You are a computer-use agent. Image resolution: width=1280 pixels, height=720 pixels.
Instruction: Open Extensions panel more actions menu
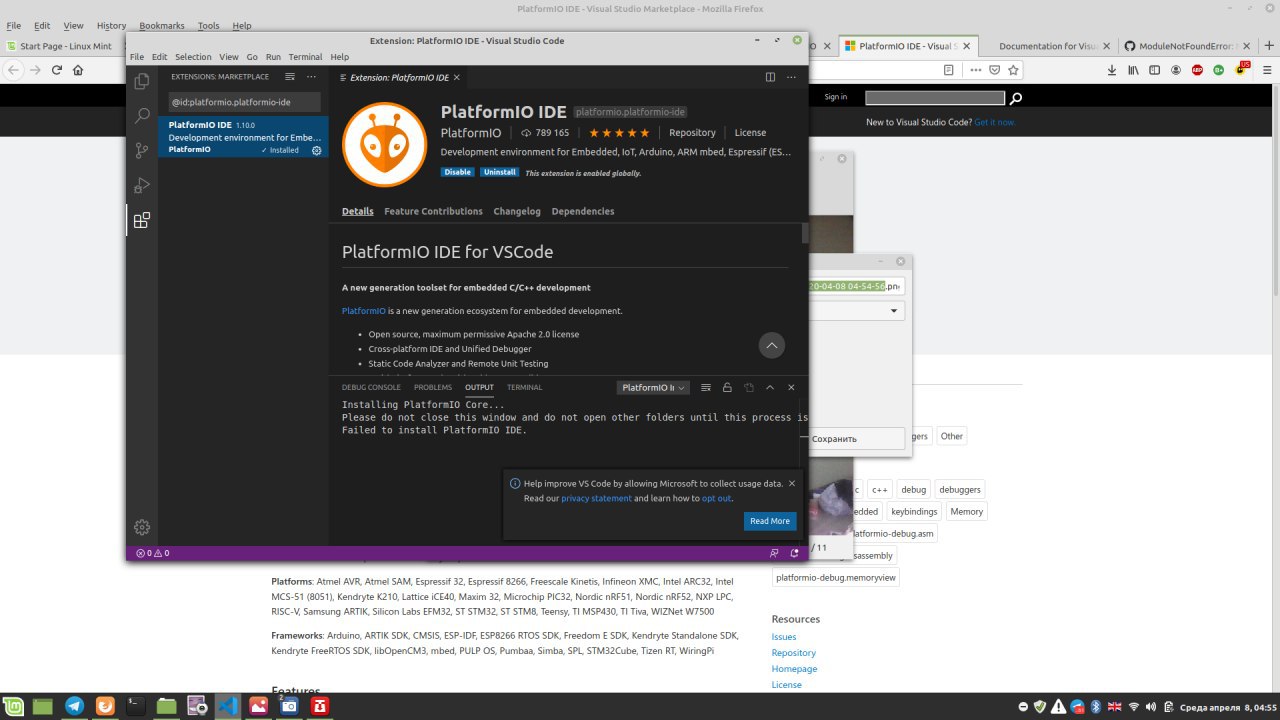311,77
